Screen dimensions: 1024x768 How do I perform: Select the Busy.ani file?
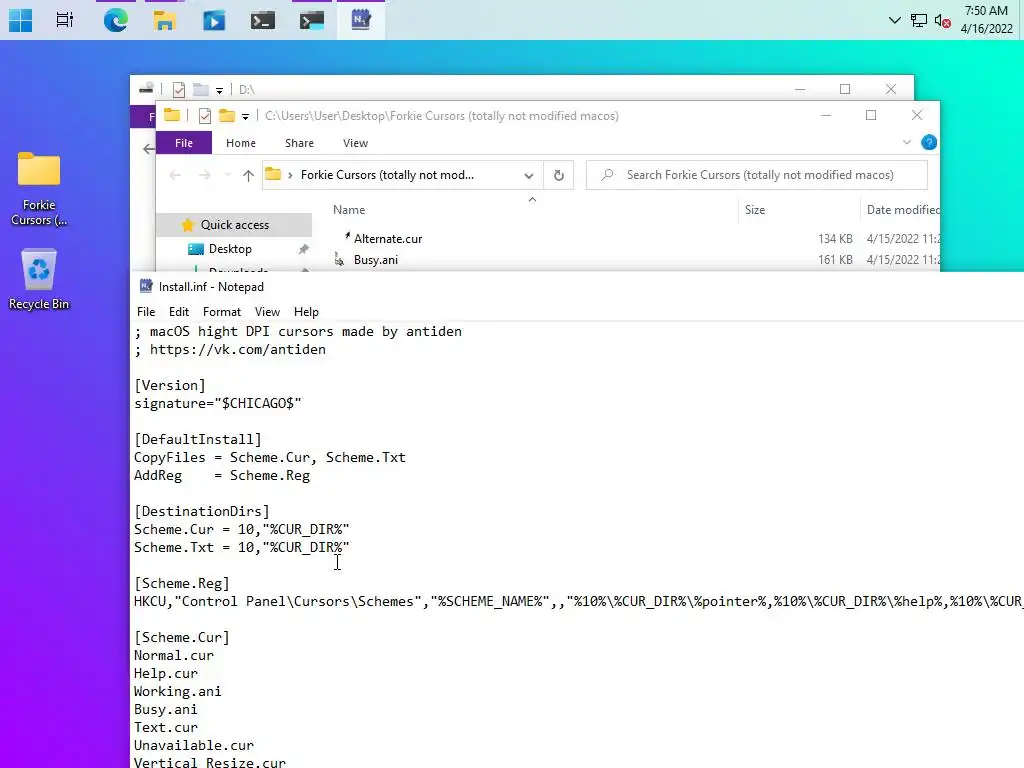click(x=376, y=260)
